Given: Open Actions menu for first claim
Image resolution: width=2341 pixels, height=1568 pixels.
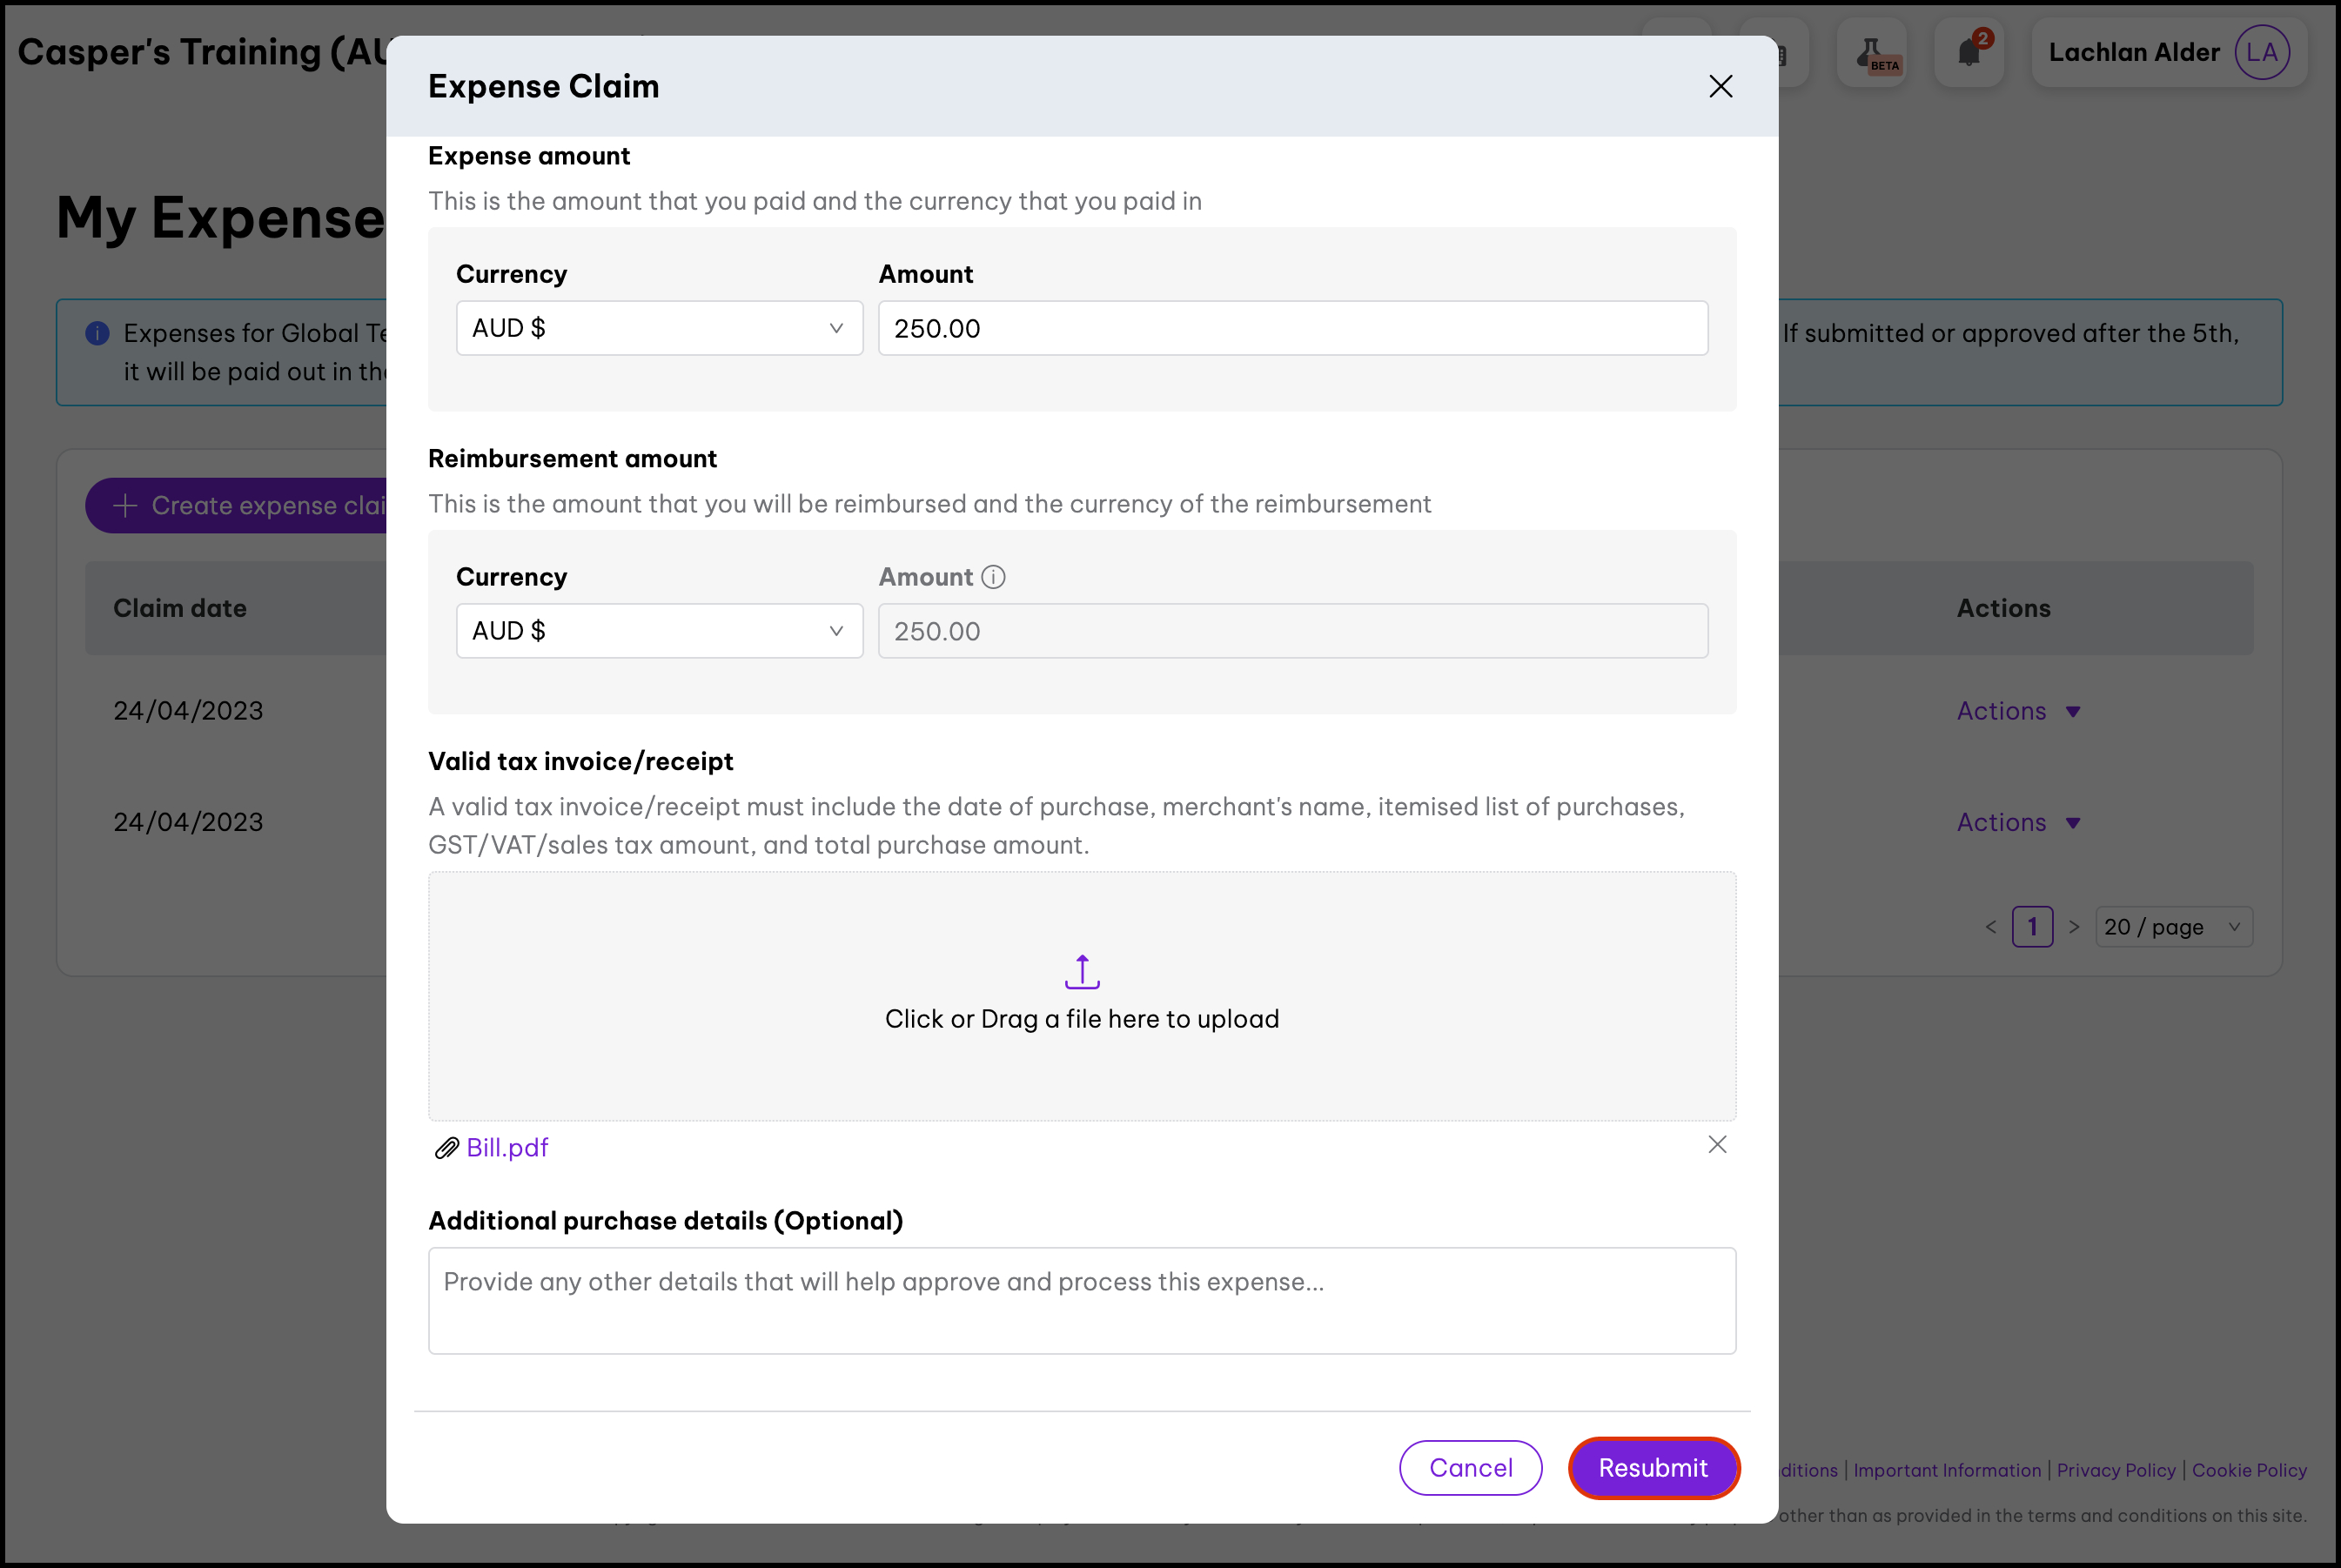Looking at the screenshot, I should point(2018,711).
